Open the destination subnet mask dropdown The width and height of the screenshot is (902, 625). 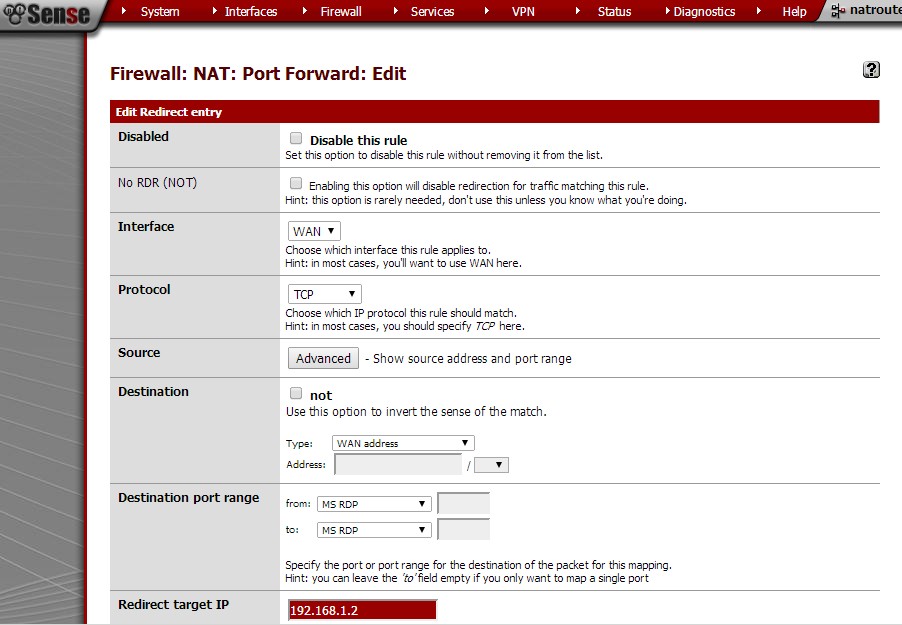(491, 465)
